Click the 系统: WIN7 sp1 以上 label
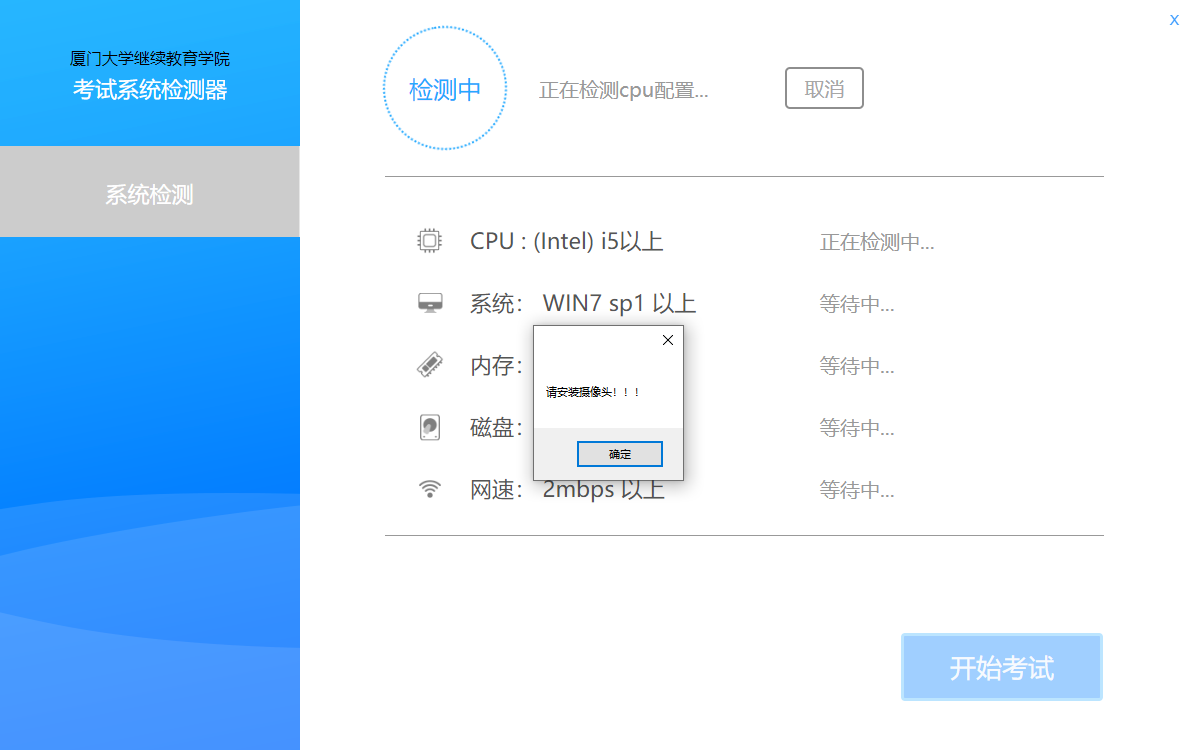 pyautogui.click(x=583, y=304)
